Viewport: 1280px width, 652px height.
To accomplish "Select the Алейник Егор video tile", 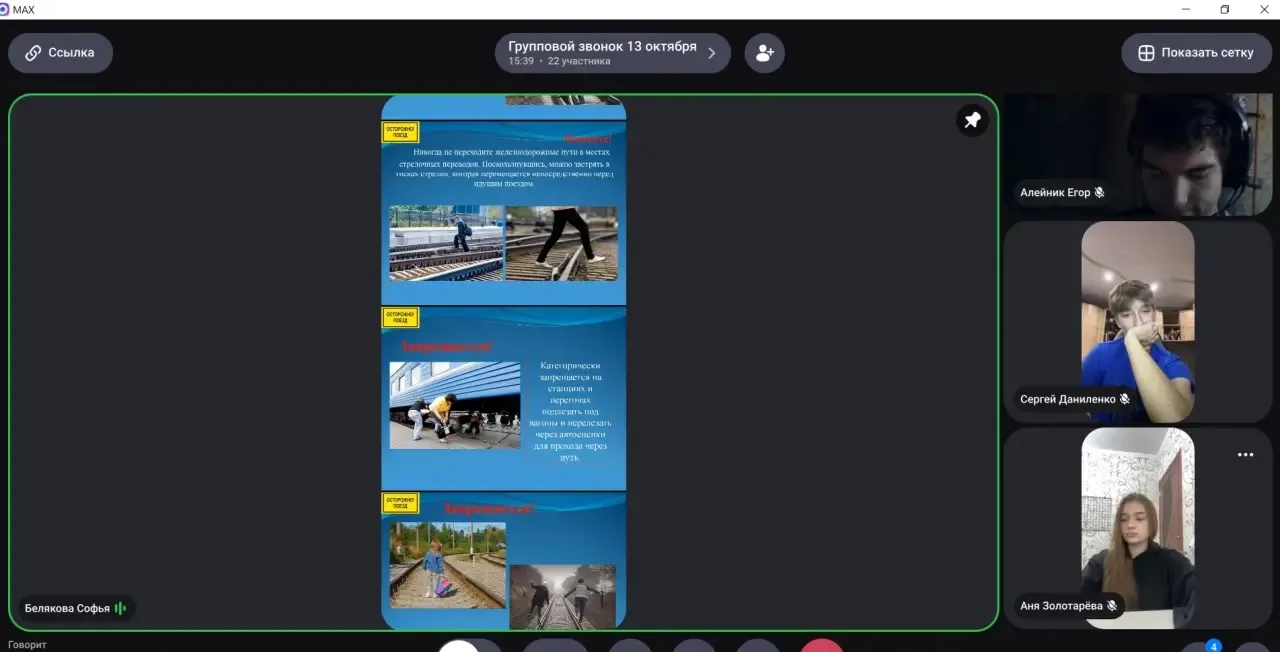I will click(1138, 155).
